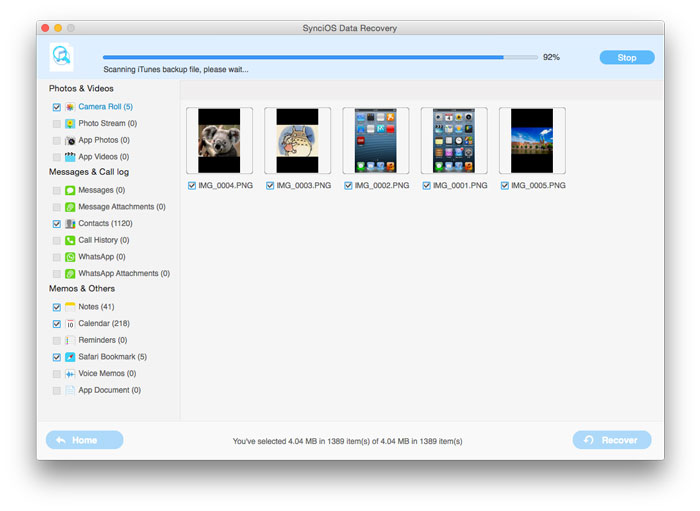Viewport: 700px width, 511px height.
Task: Select the App Document (0) label
Action: pos(109,390)
